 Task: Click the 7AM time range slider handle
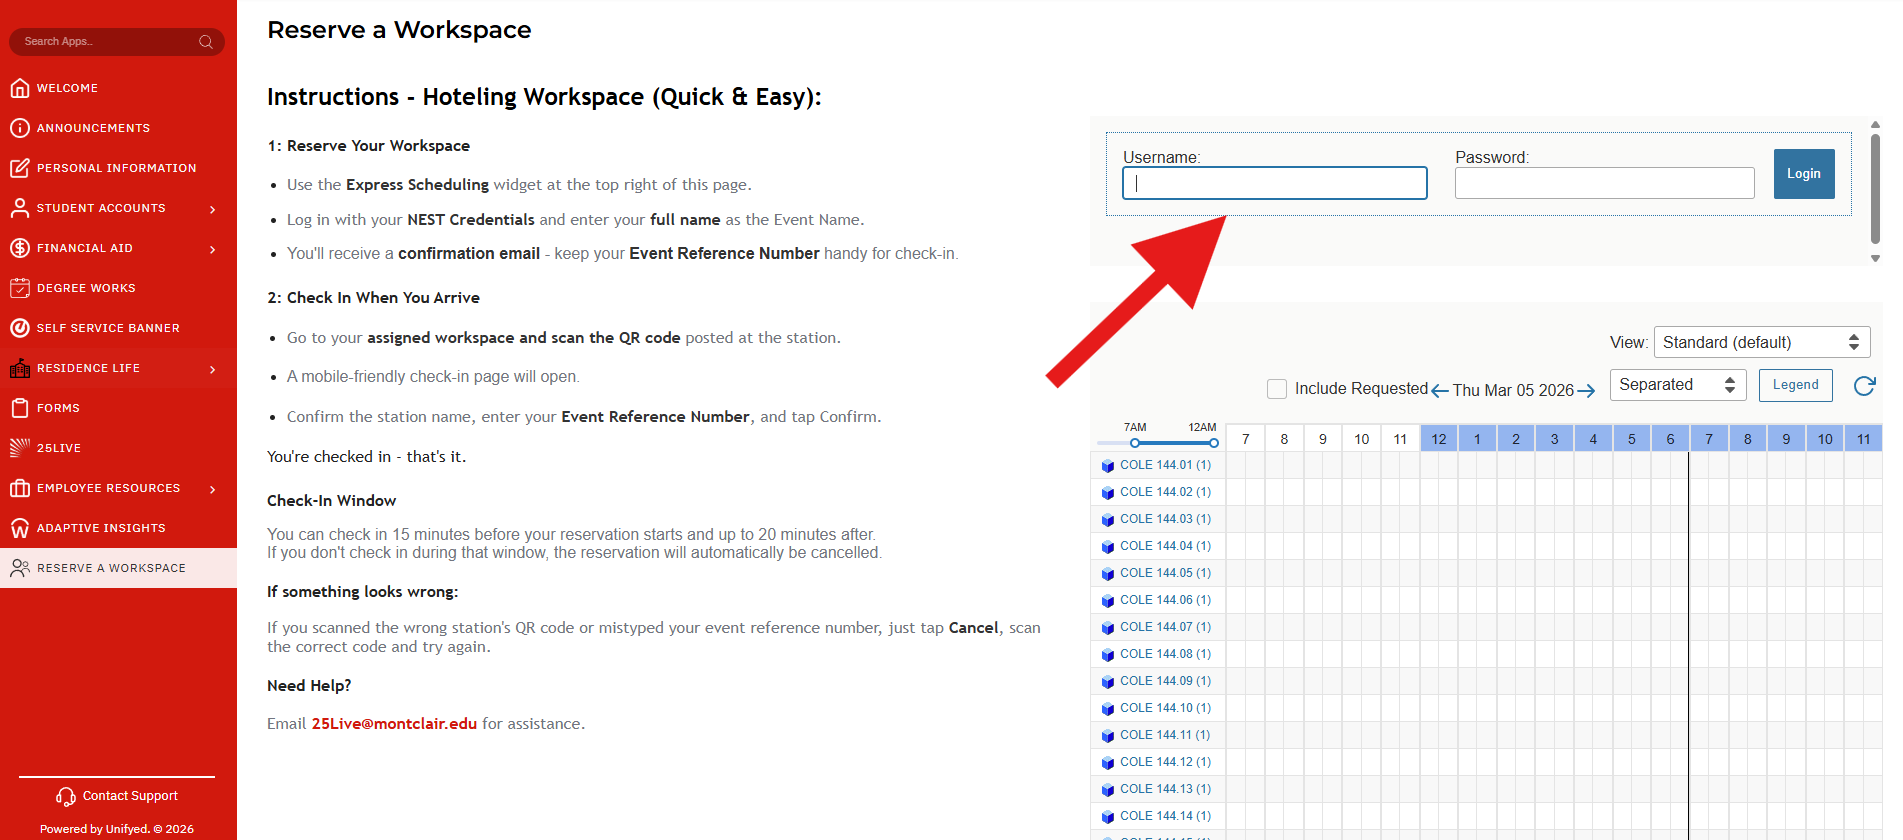[x=1135, y=443]
